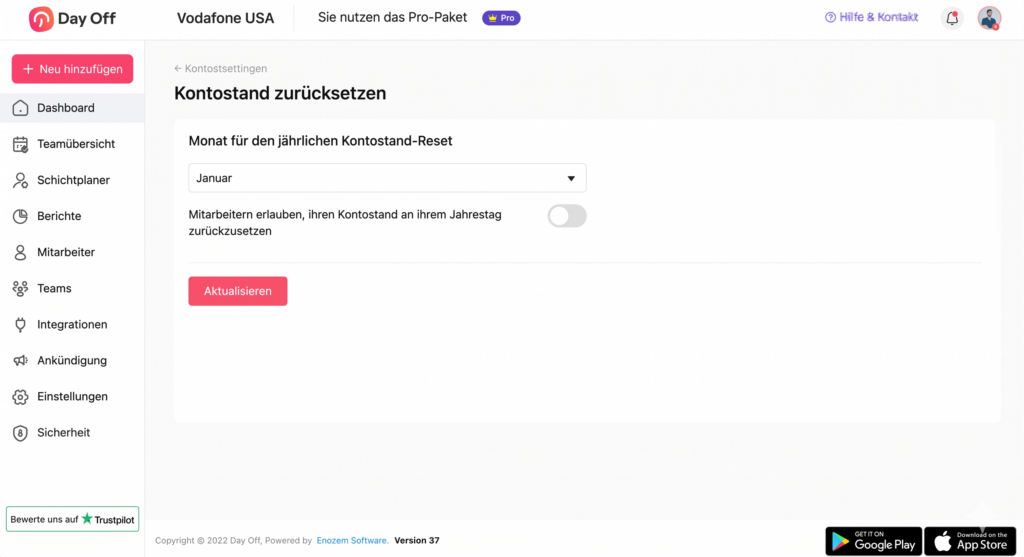Image resolution: width=1024 pixels, height=557 pixels.
Task: Open Dashboard in the sidebar
Action: coord(66,108)
